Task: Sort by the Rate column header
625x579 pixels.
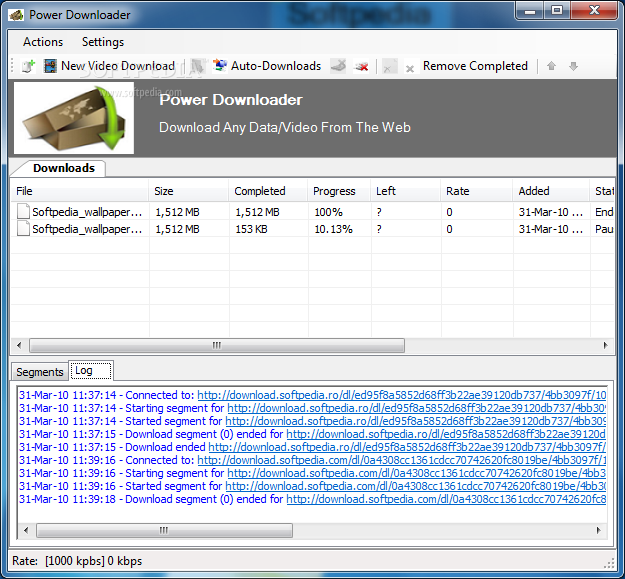Action: 477,191
